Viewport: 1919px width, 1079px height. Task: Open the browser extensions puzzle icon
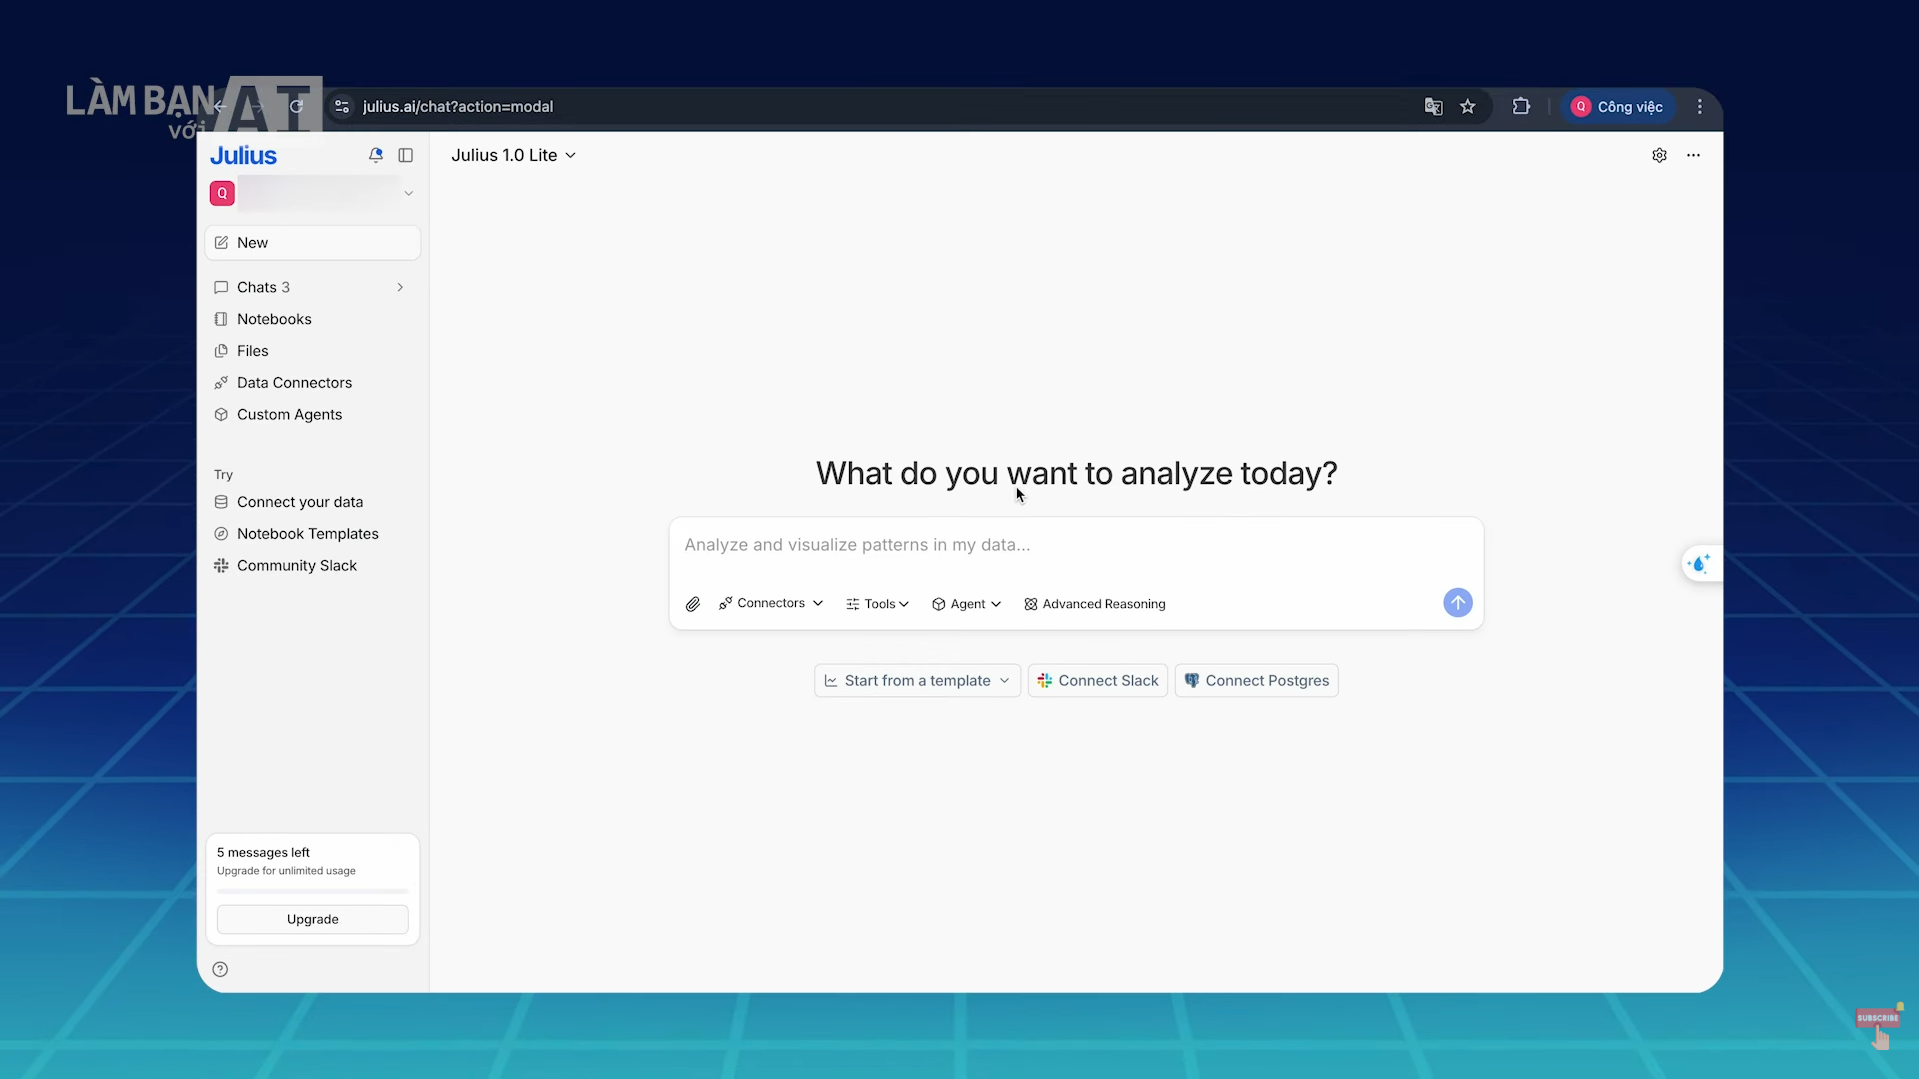click(x=1521, y=107)
